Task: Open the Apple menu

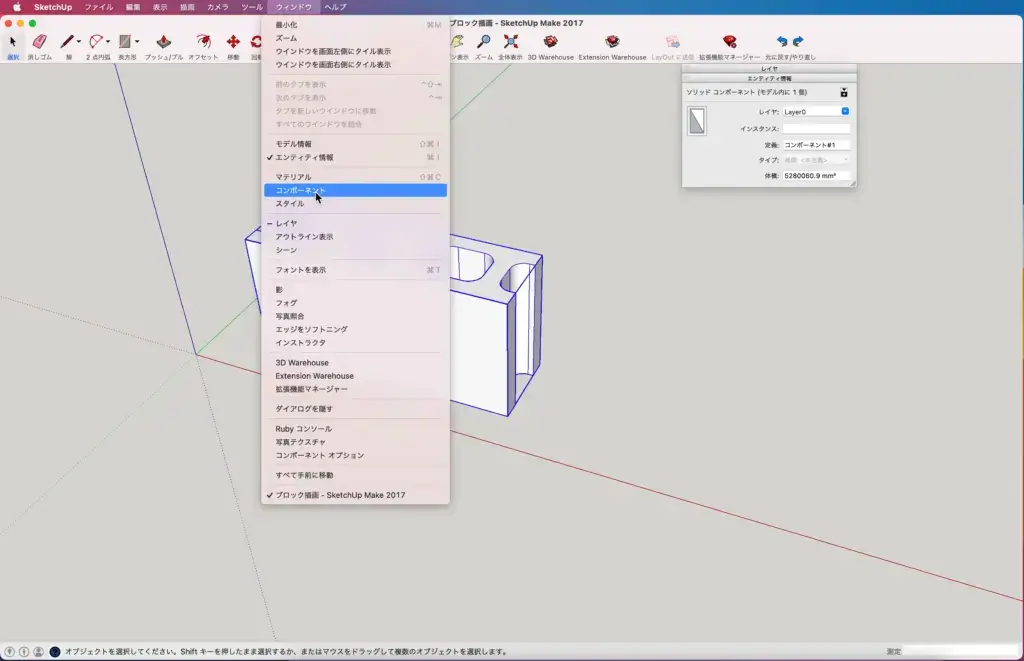Action: [17, 7]
